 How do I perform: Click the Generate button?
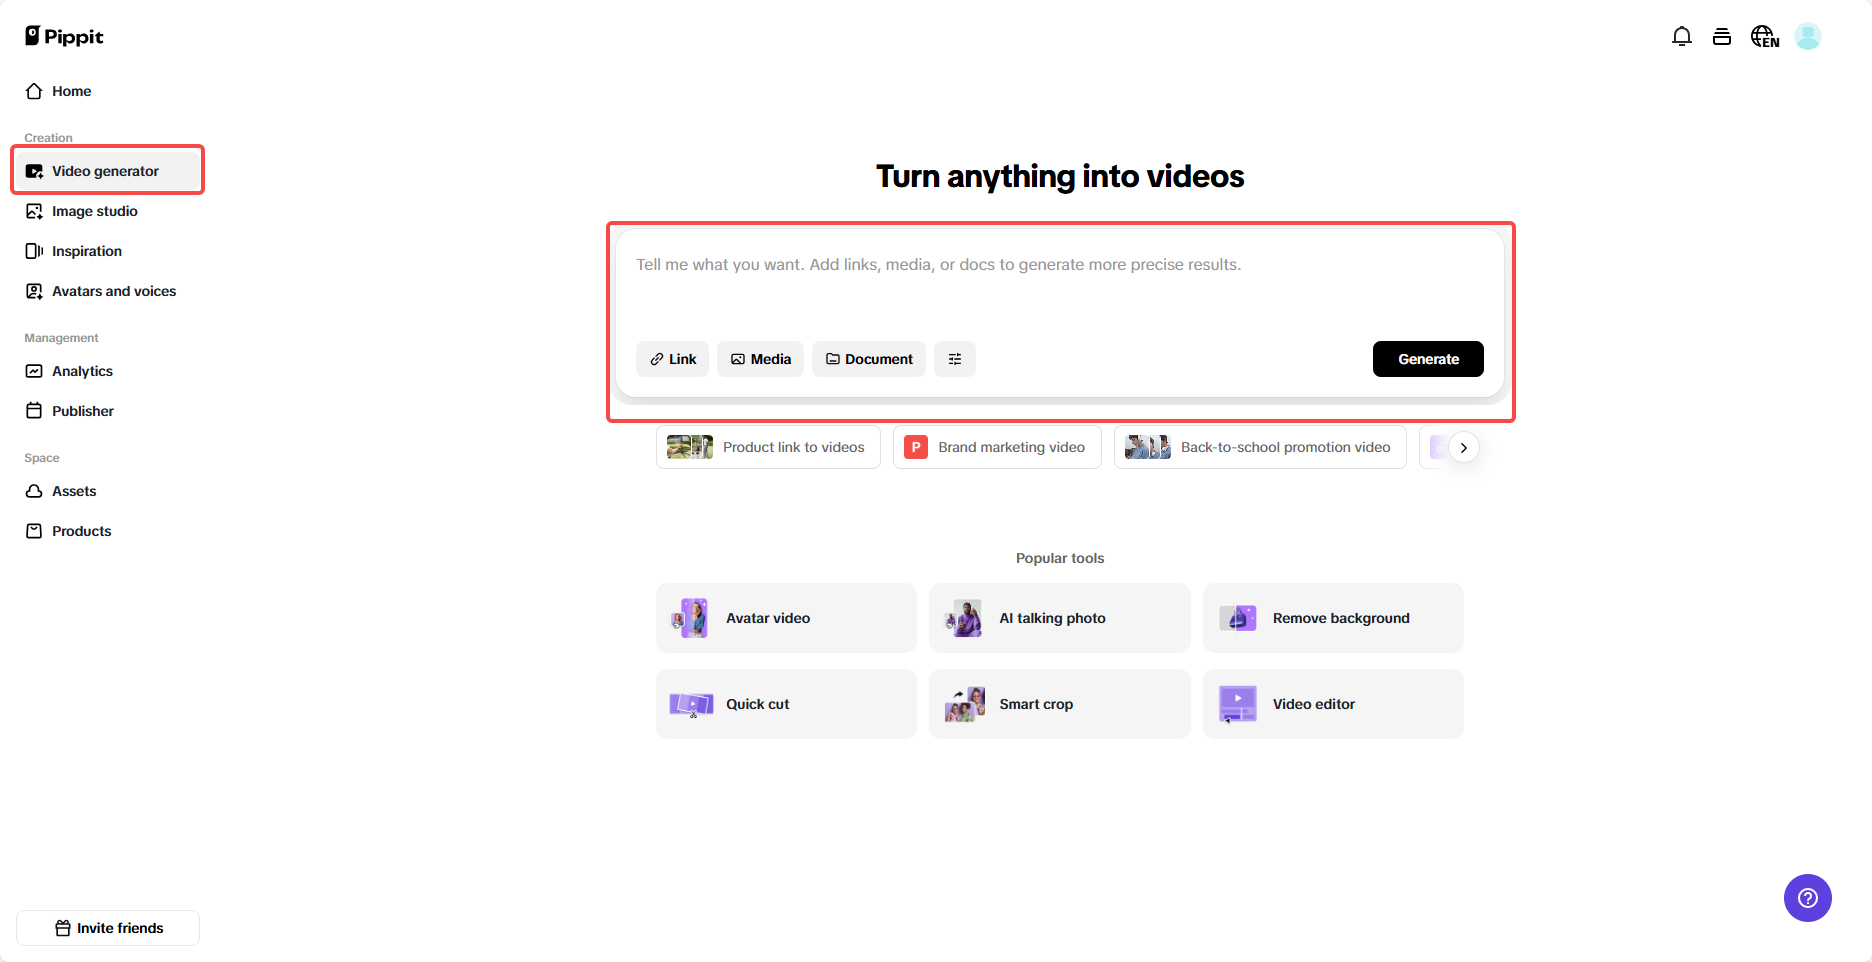click(1428, 359)
